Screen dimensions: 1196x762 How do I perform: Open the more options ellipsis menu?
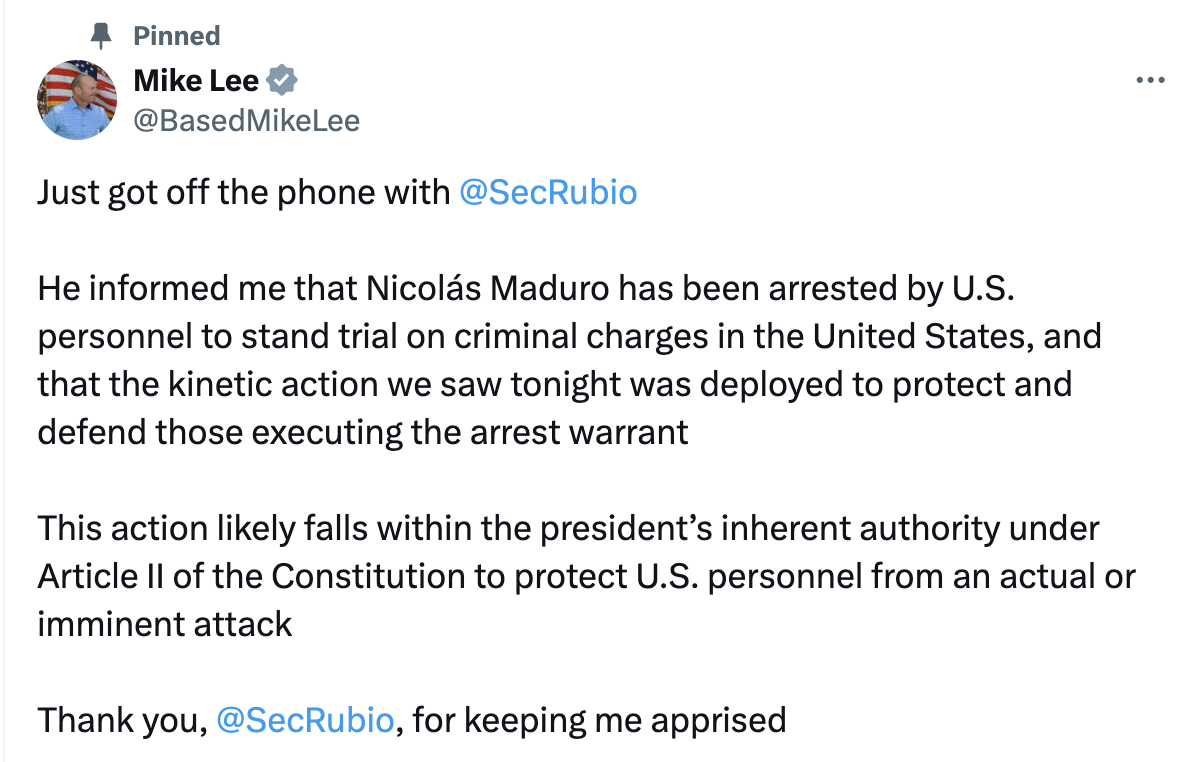point(1151,80)
